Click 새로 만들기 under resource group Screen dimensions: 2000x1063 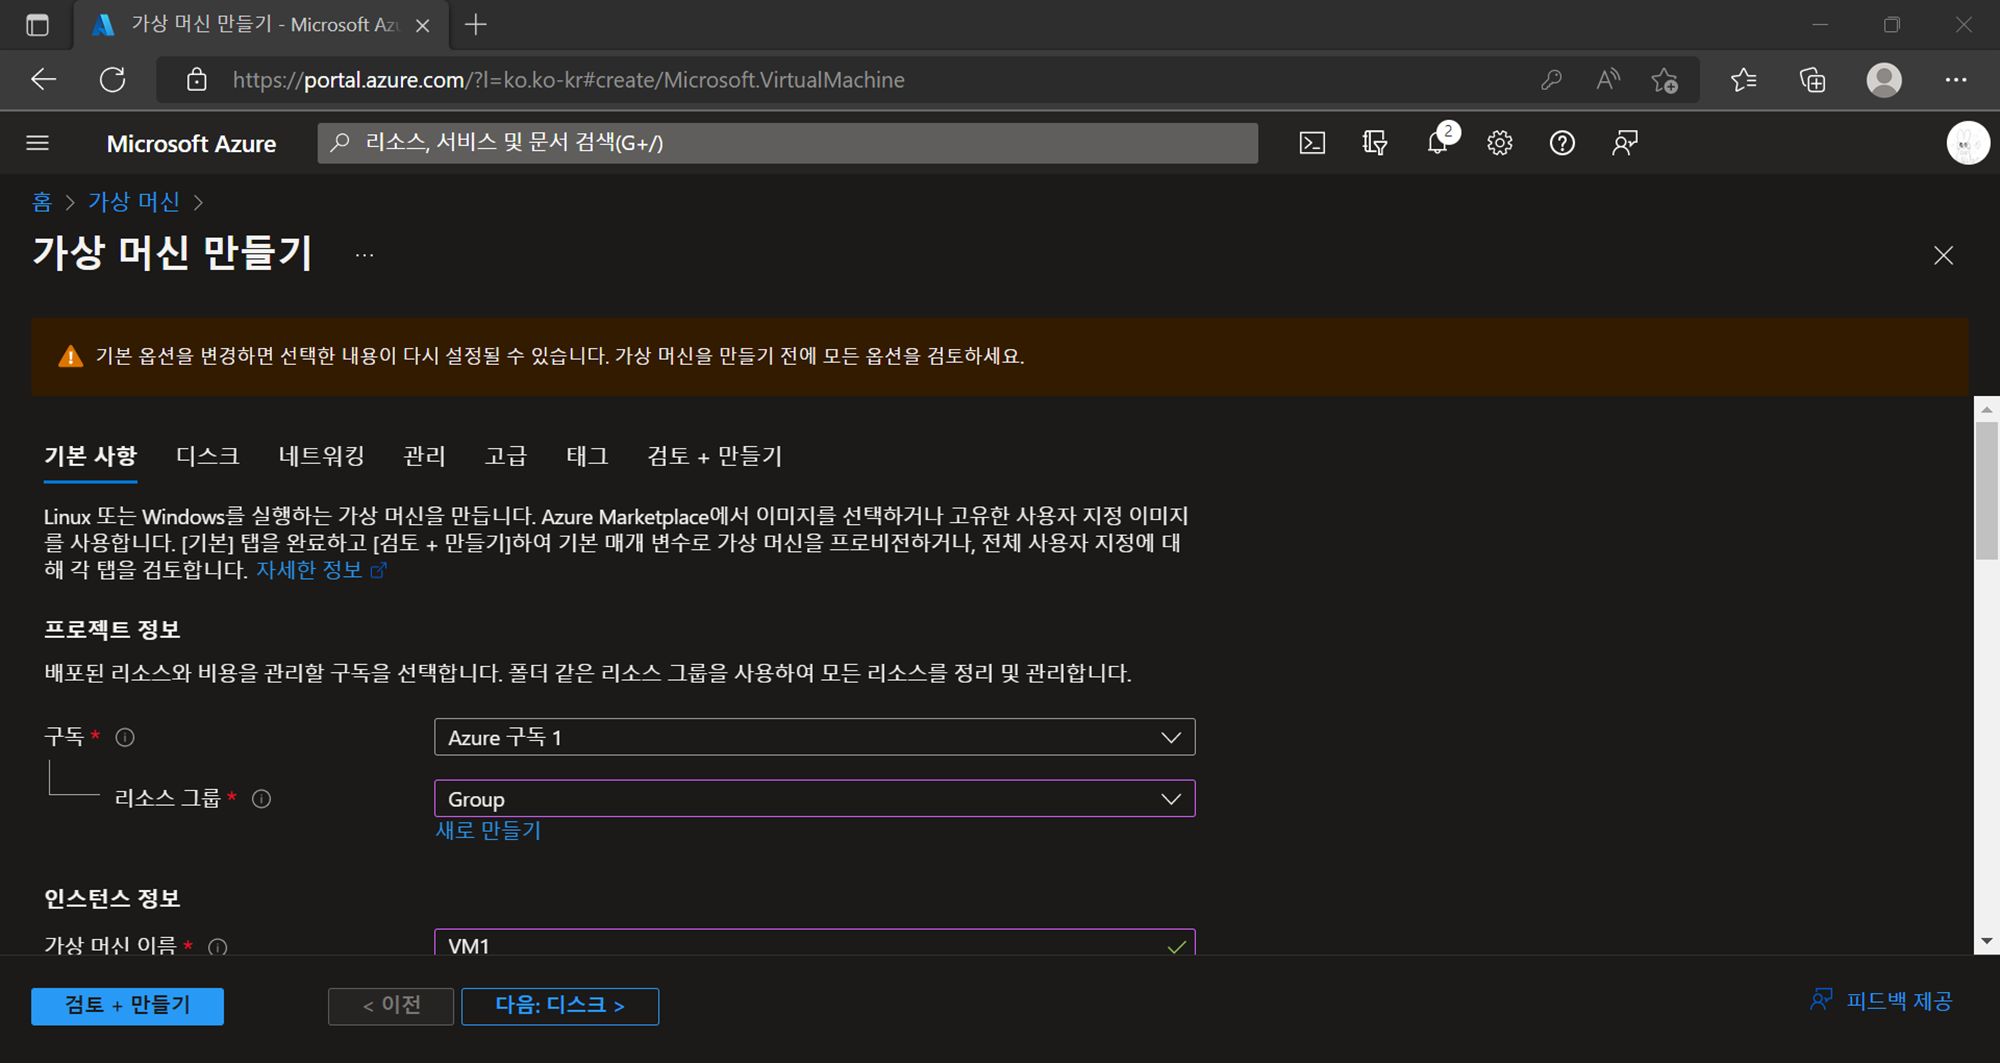click(488, 831)
